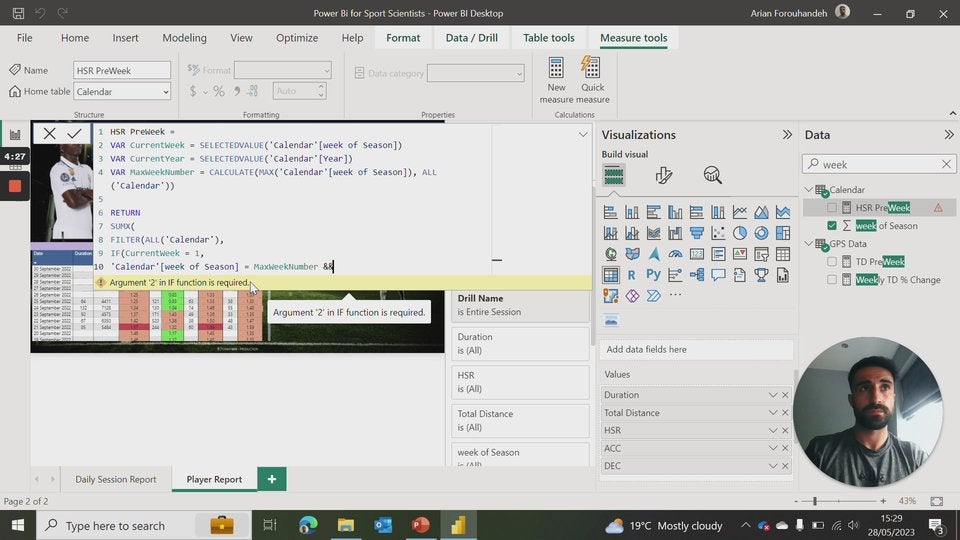This screenshot has width=960, height=540.
Task: Collapse the ribbon chevron
Action: pos(952,113)
